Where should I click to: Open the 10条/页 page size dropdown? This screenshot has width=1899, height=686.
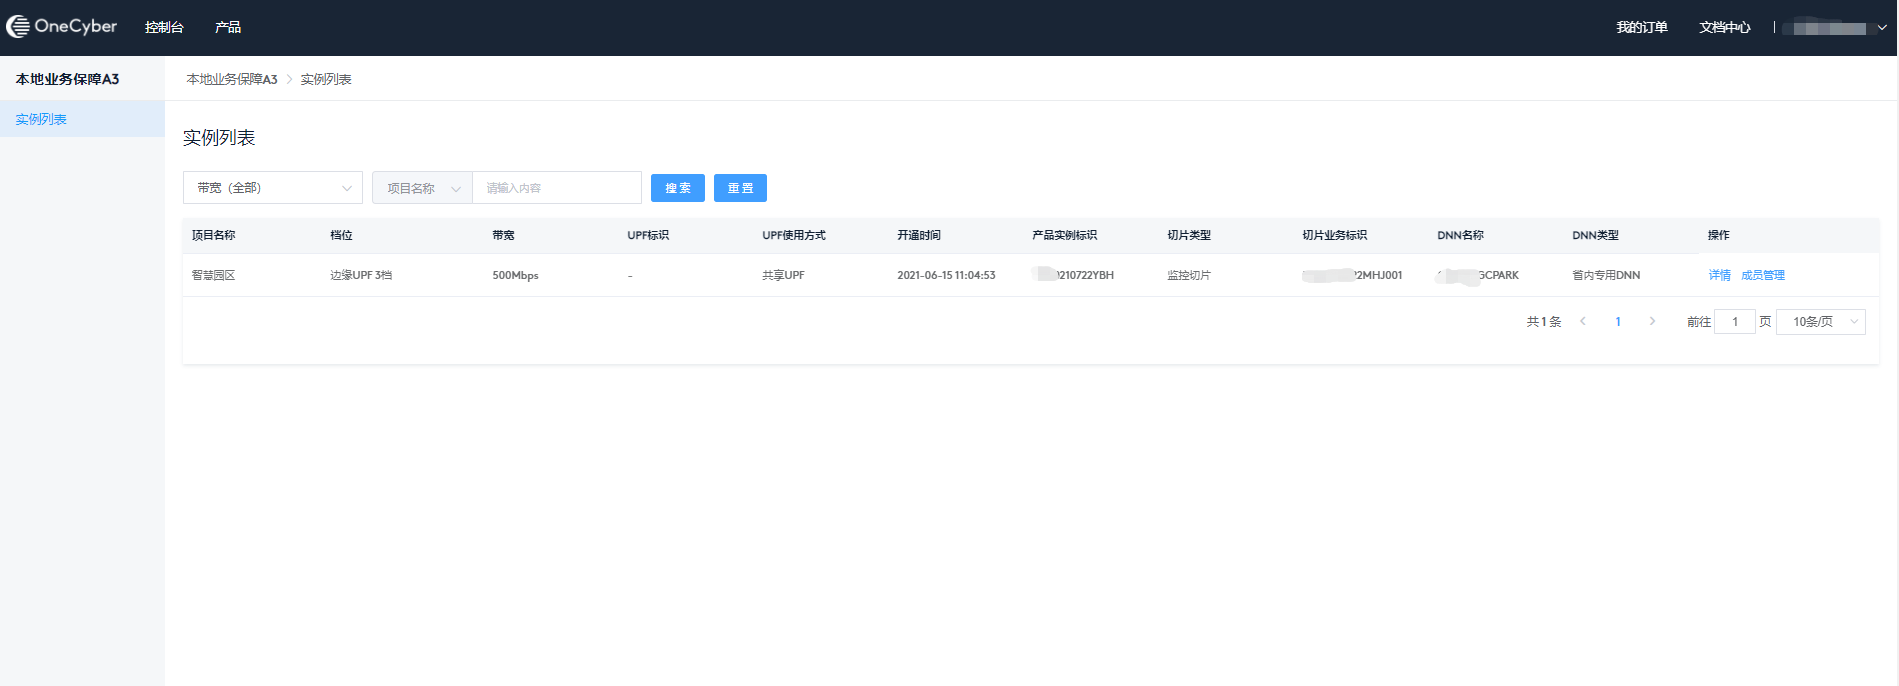pyautogui.click(x=1820, y=321)
